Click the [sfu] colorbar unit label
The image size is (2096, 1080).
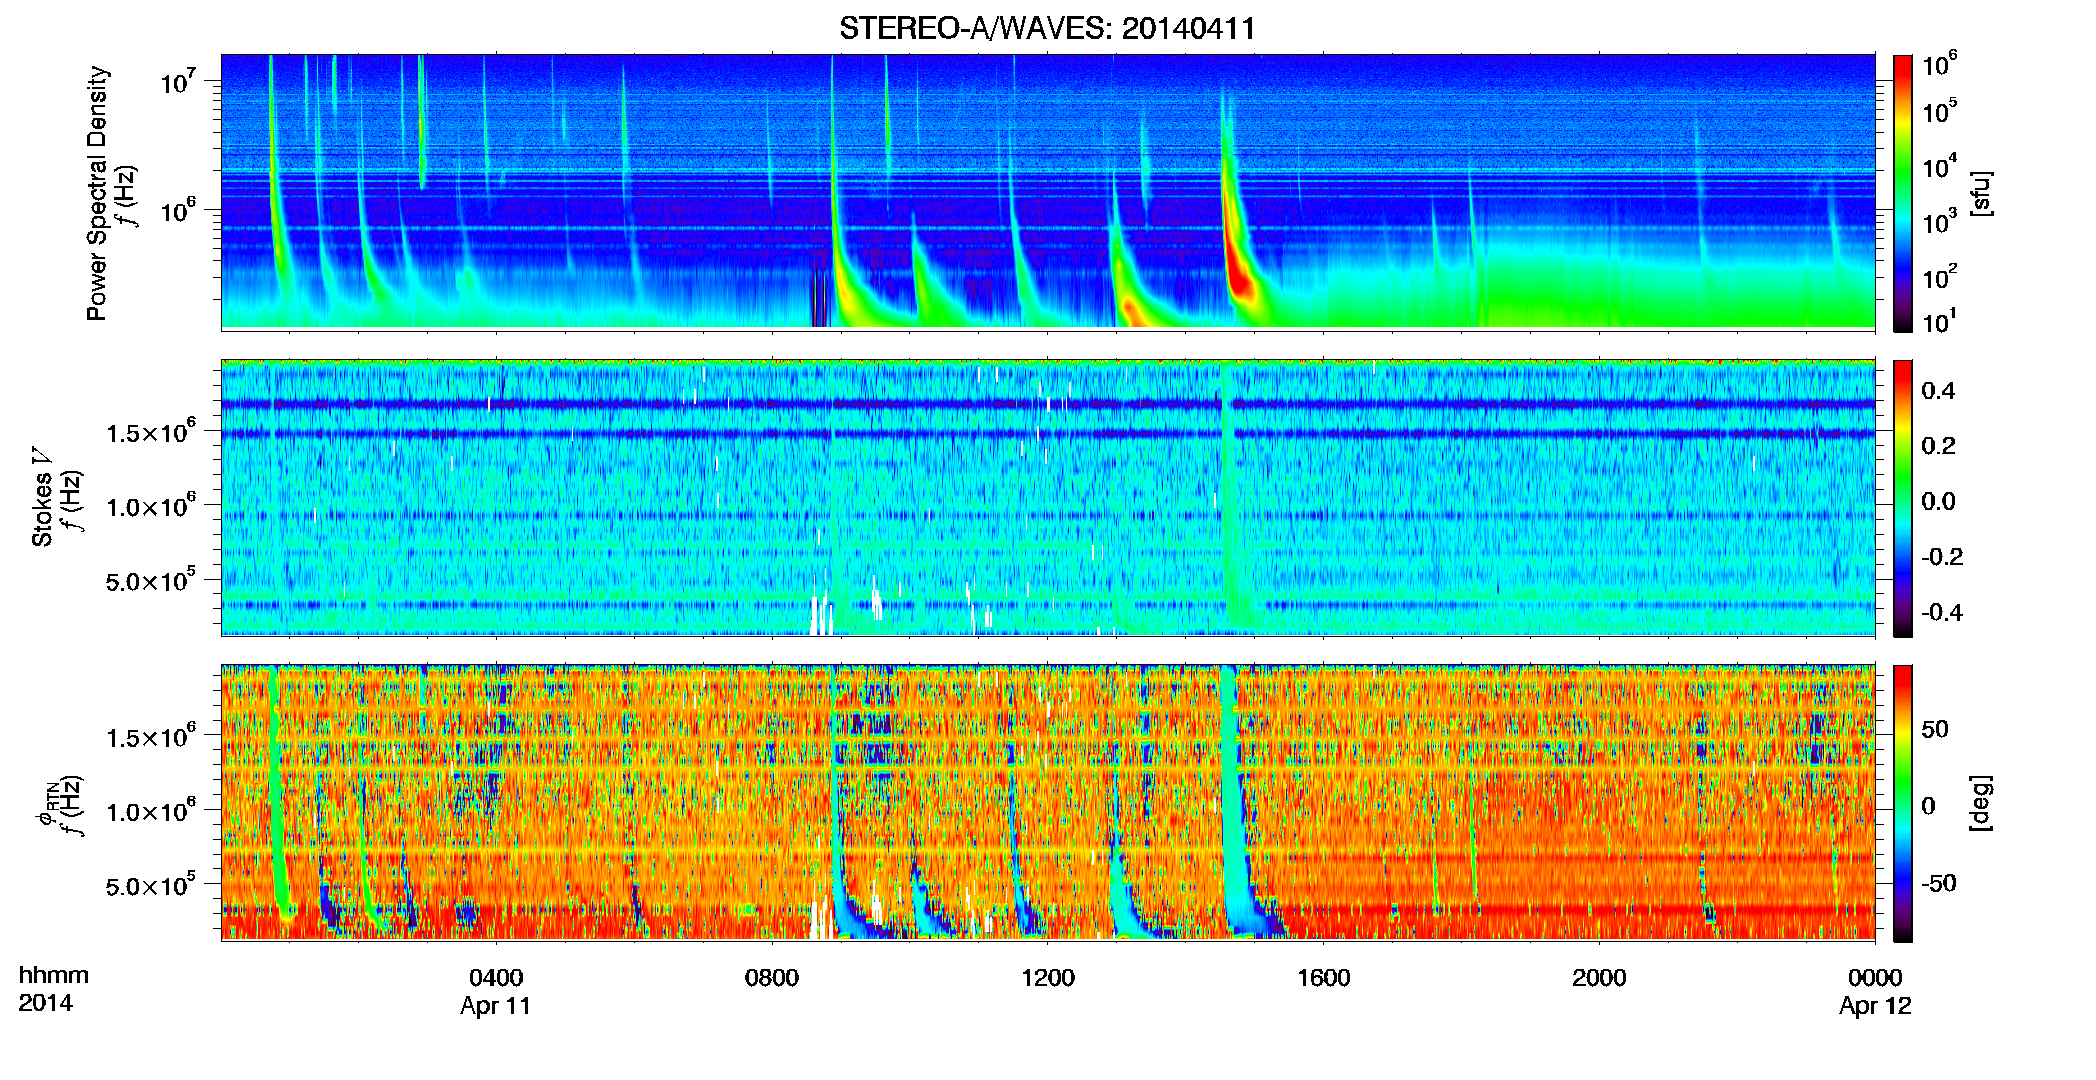tap(1980, 194)
